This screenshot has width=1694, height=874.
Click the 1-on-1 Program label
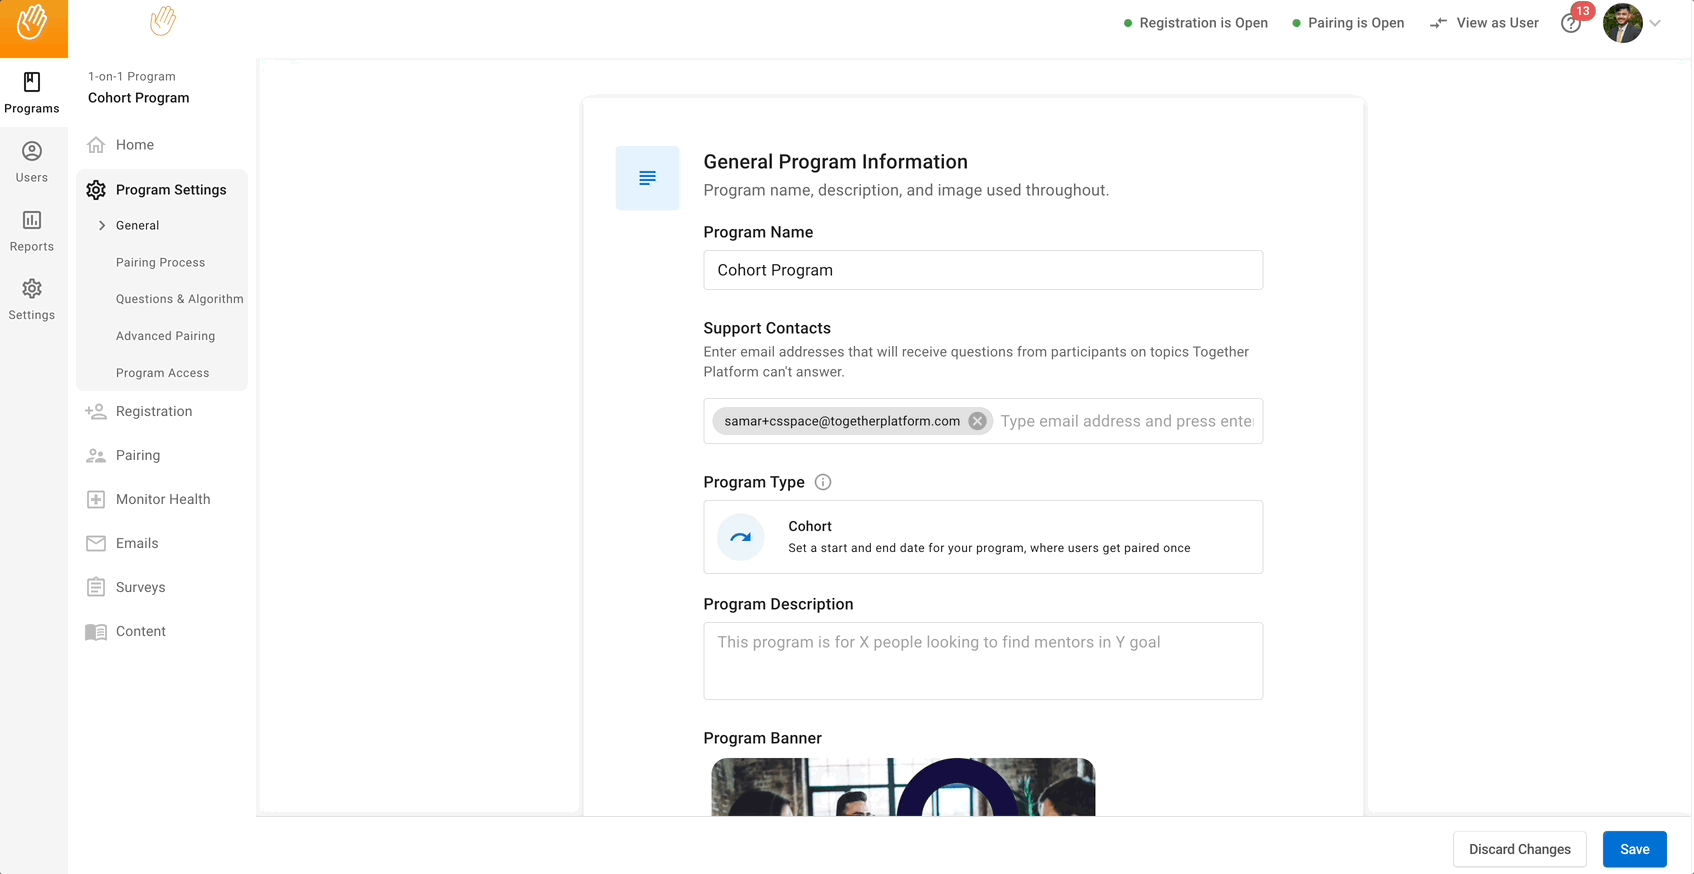pyautogui.click(x=131, y=76)
